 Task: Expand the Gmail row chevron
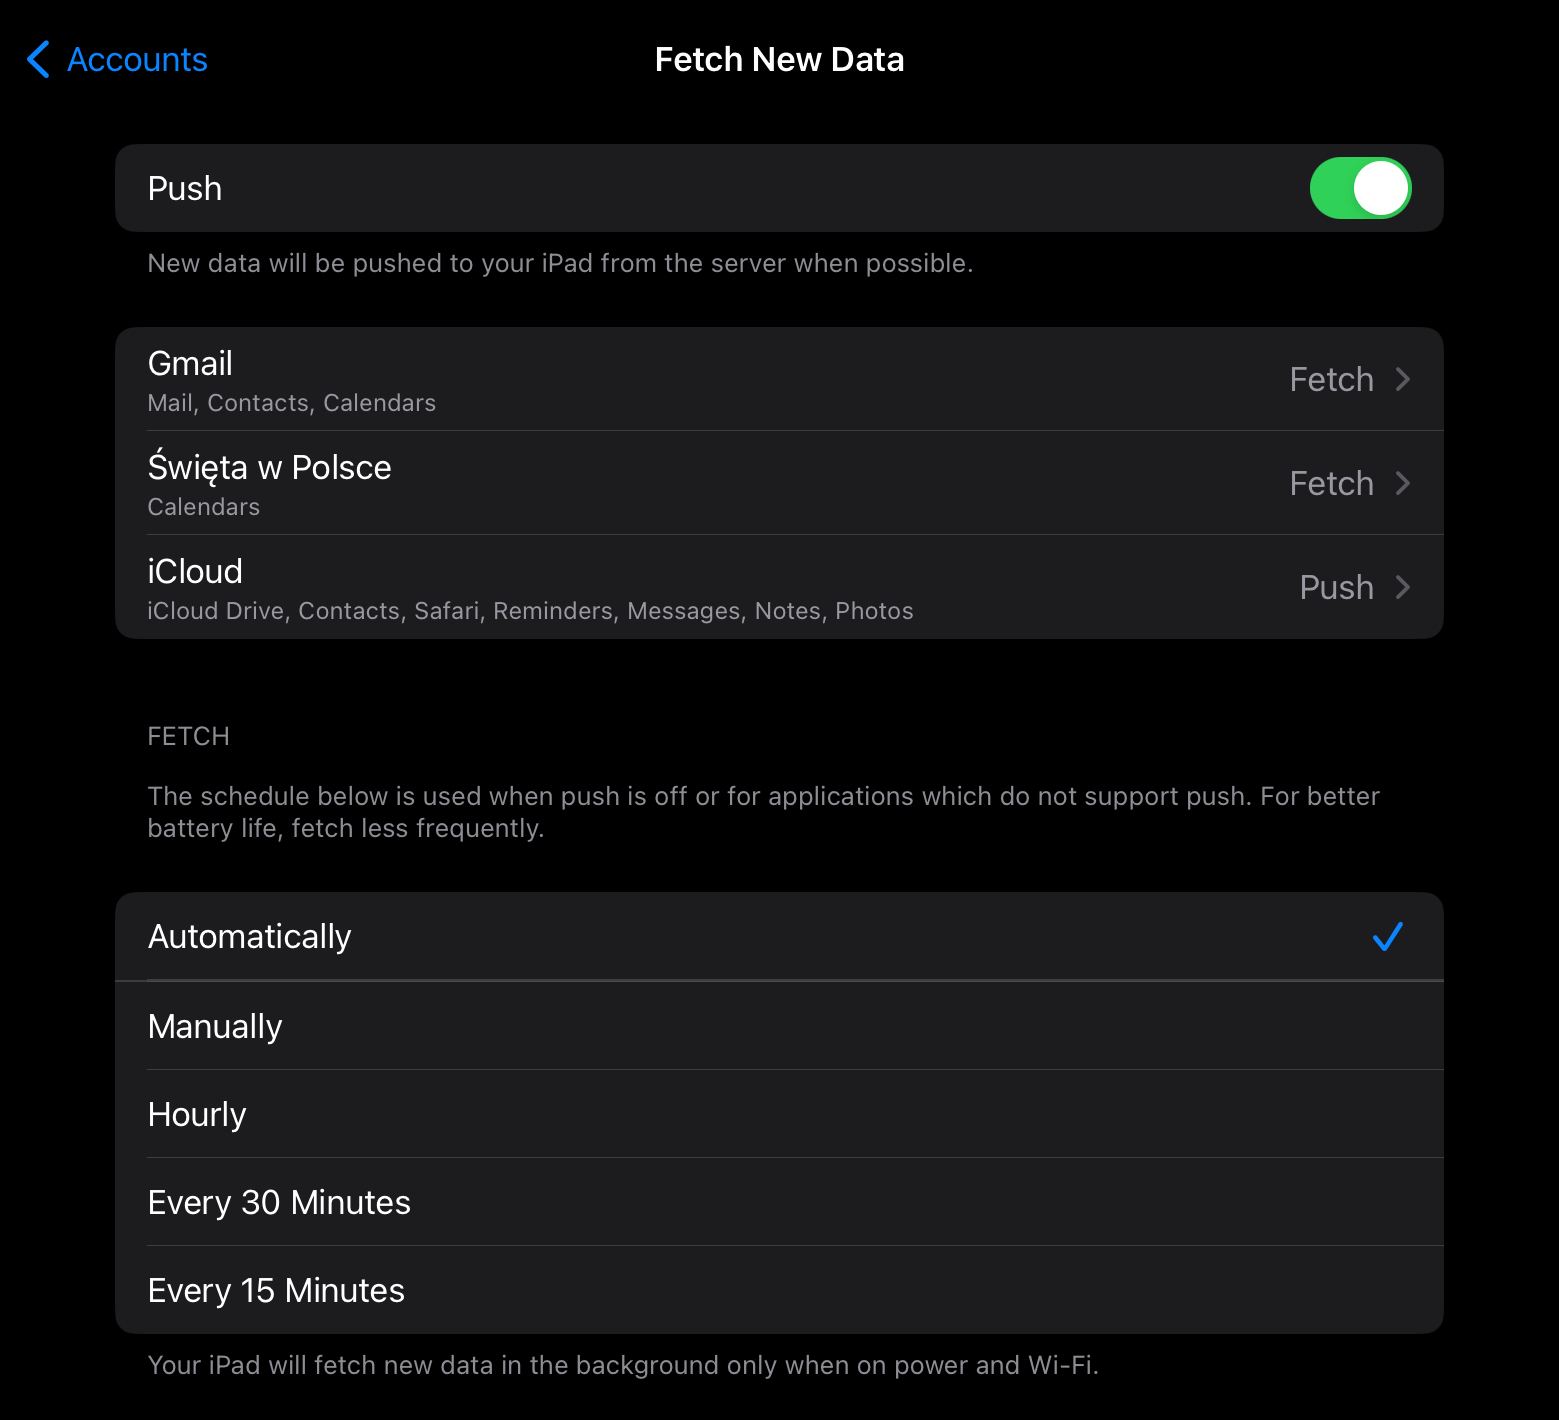[x=1402, y=380]
